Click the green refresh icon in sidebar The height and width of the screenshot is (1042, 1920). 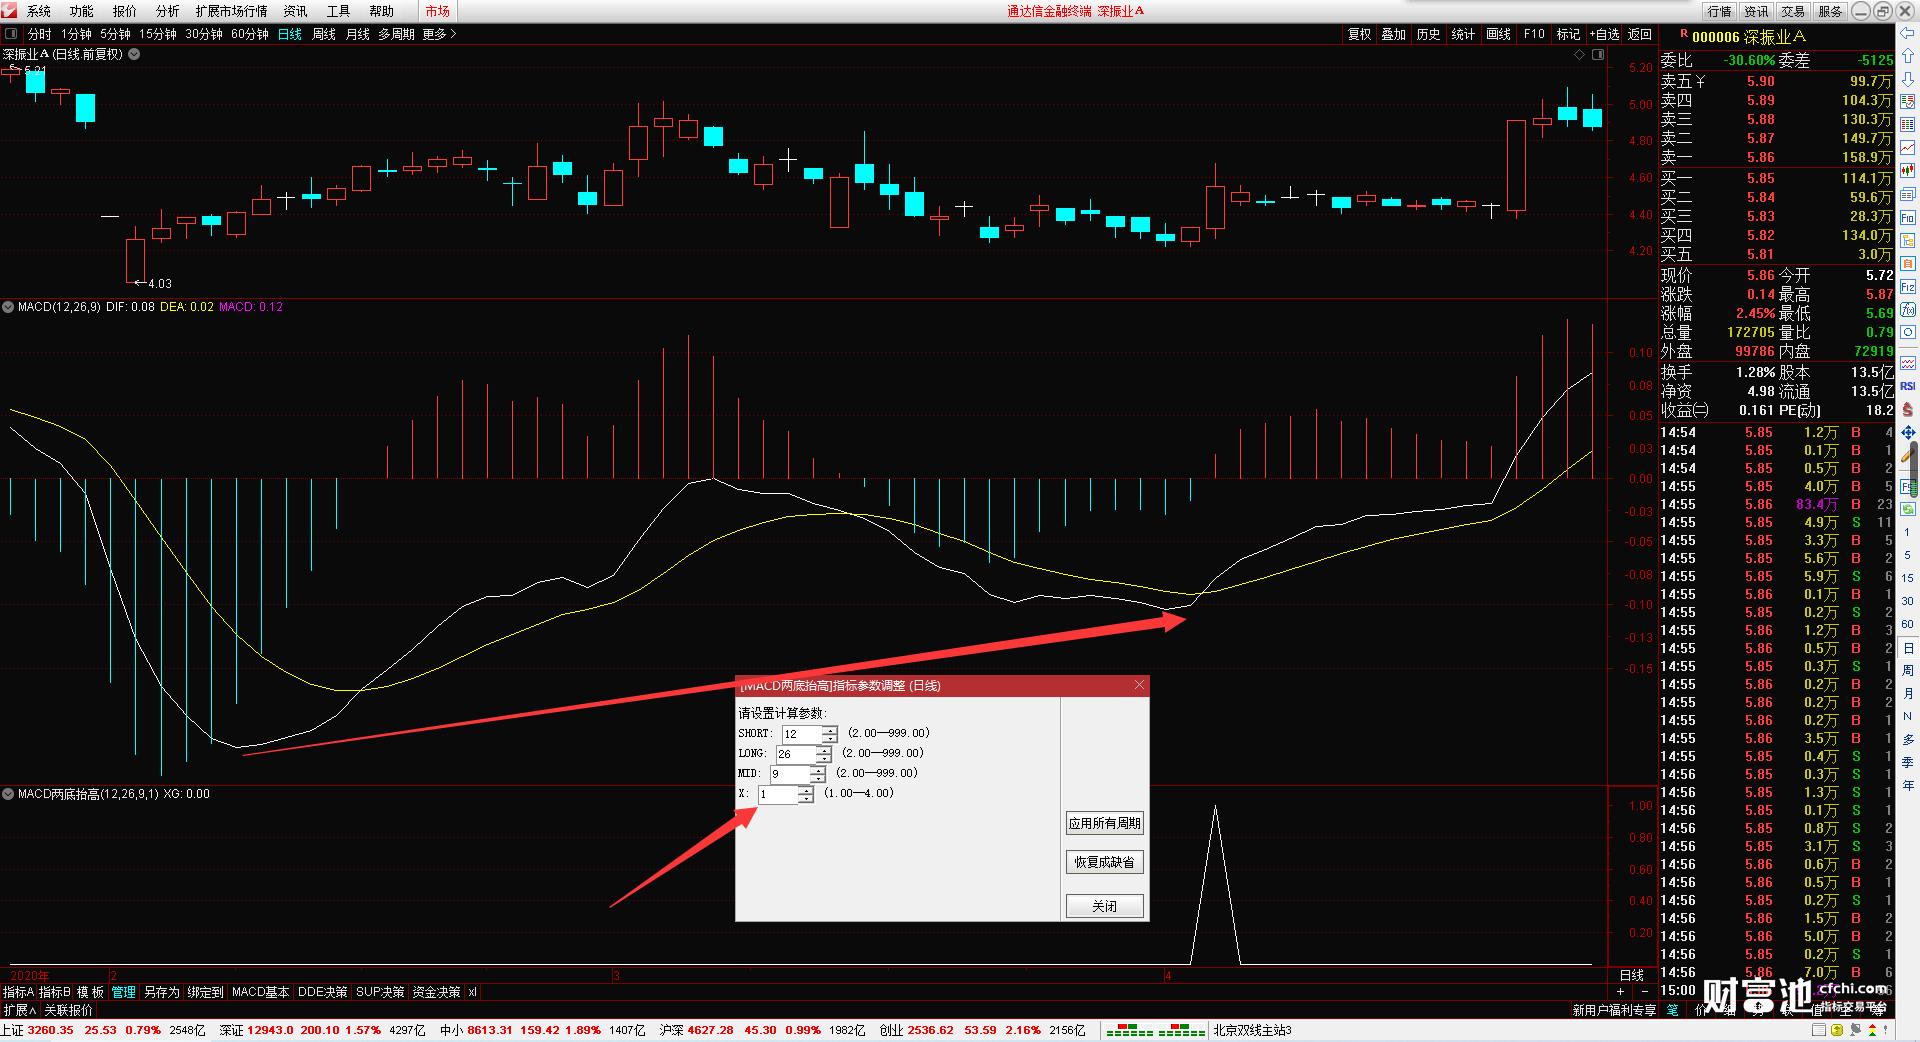pyautogui.click(x=1908, y=509)
